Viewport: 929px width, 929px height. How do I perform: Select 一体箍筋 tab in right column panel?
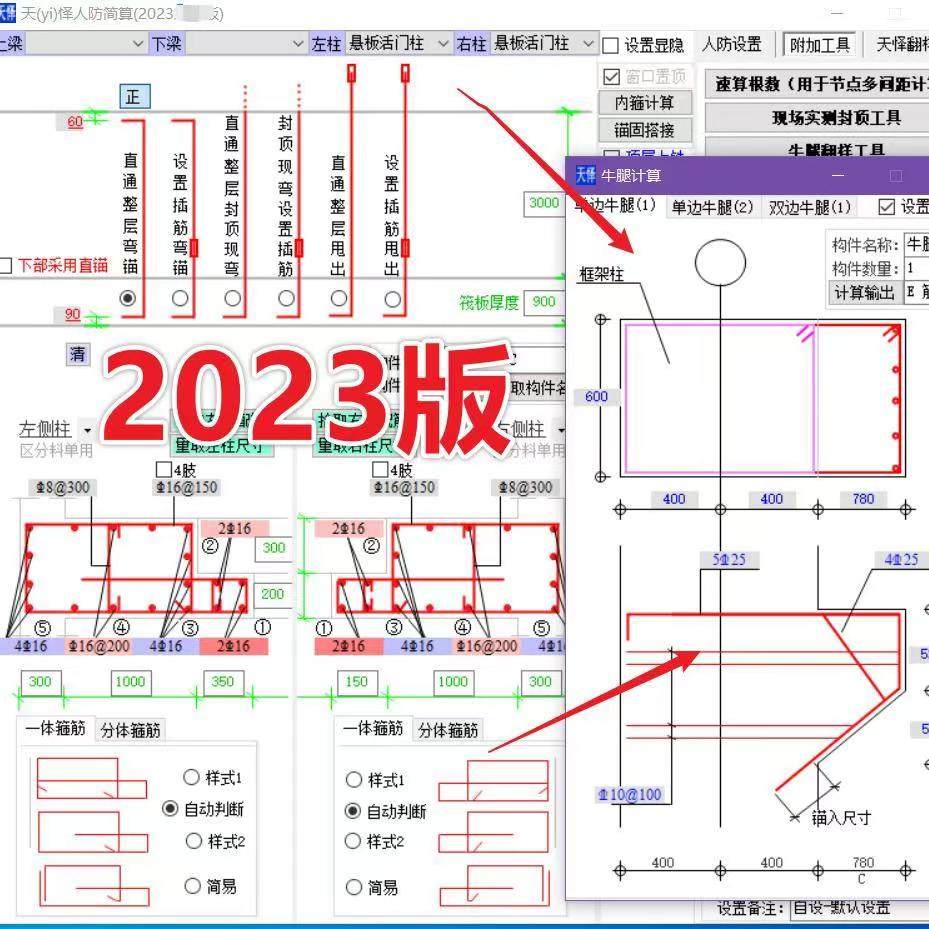tap(373, 729)
